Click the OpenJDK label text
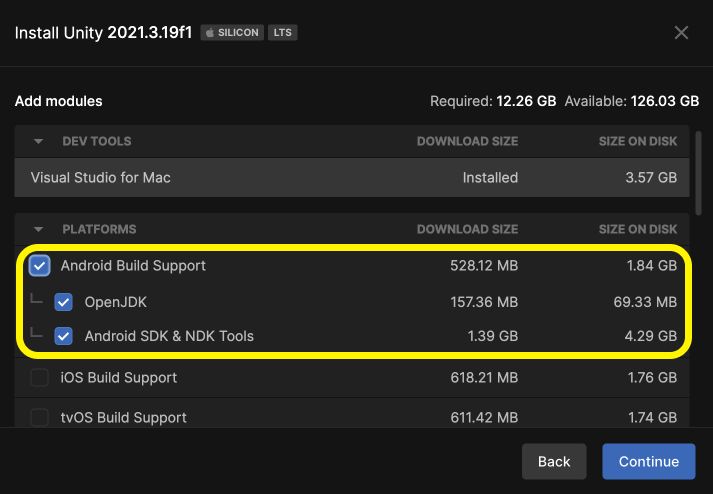Image resolution: width=713 pixels, height=494 pixels. (115, 302)
